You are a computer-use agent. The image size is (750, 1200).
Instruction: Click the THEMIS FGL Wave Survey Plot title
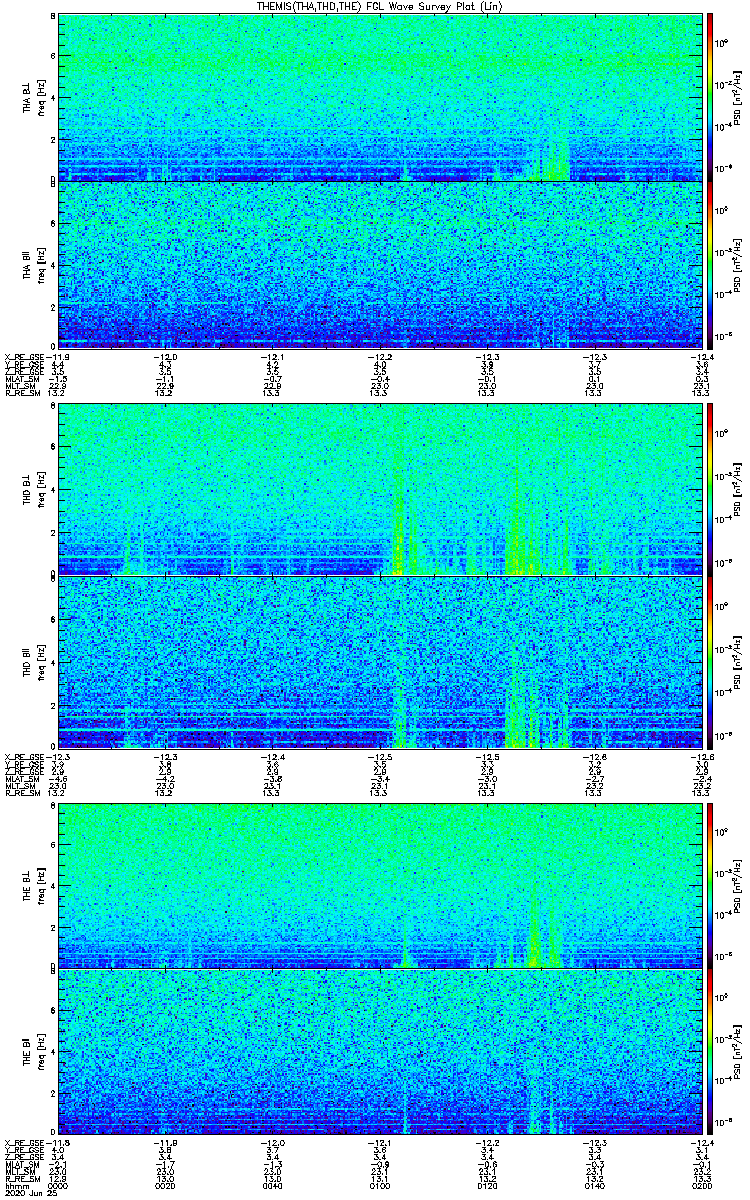tap(374, 6)
